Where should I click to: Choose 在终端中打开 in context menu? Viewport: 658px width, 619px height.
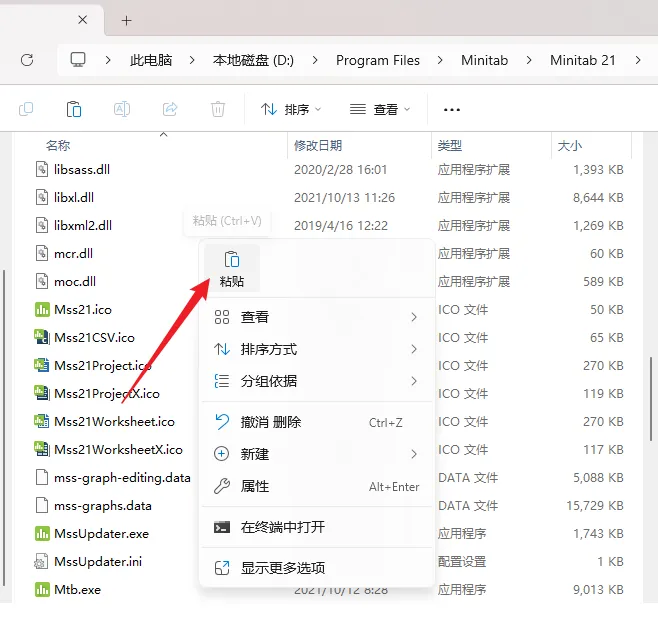317,527
